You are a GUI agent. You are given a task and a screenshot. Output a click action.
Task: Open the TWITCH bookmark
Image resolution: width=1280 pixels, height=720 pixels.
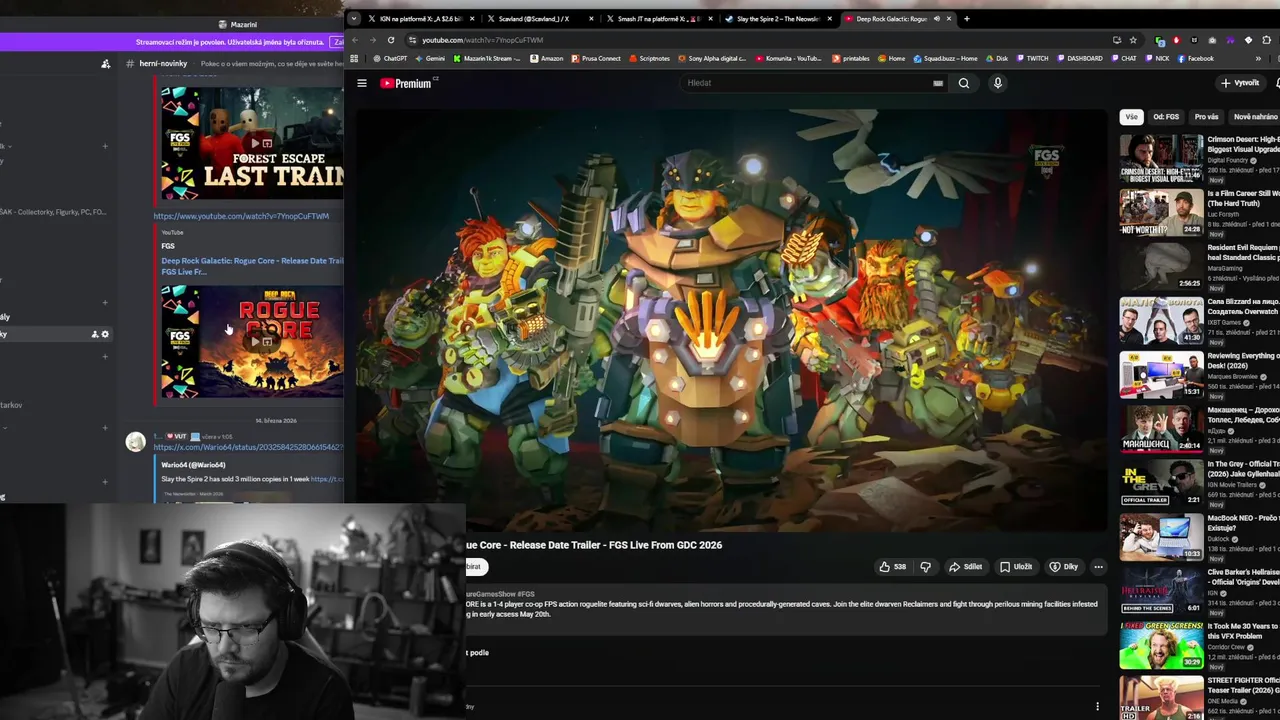pos(1032,58)
